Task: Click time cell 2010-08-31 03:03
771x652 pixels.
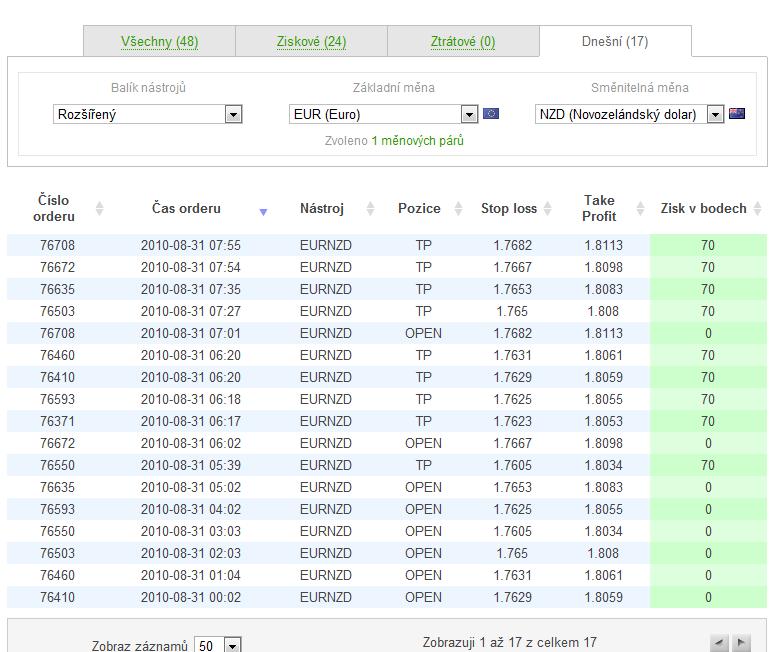Action: [191, 532]
